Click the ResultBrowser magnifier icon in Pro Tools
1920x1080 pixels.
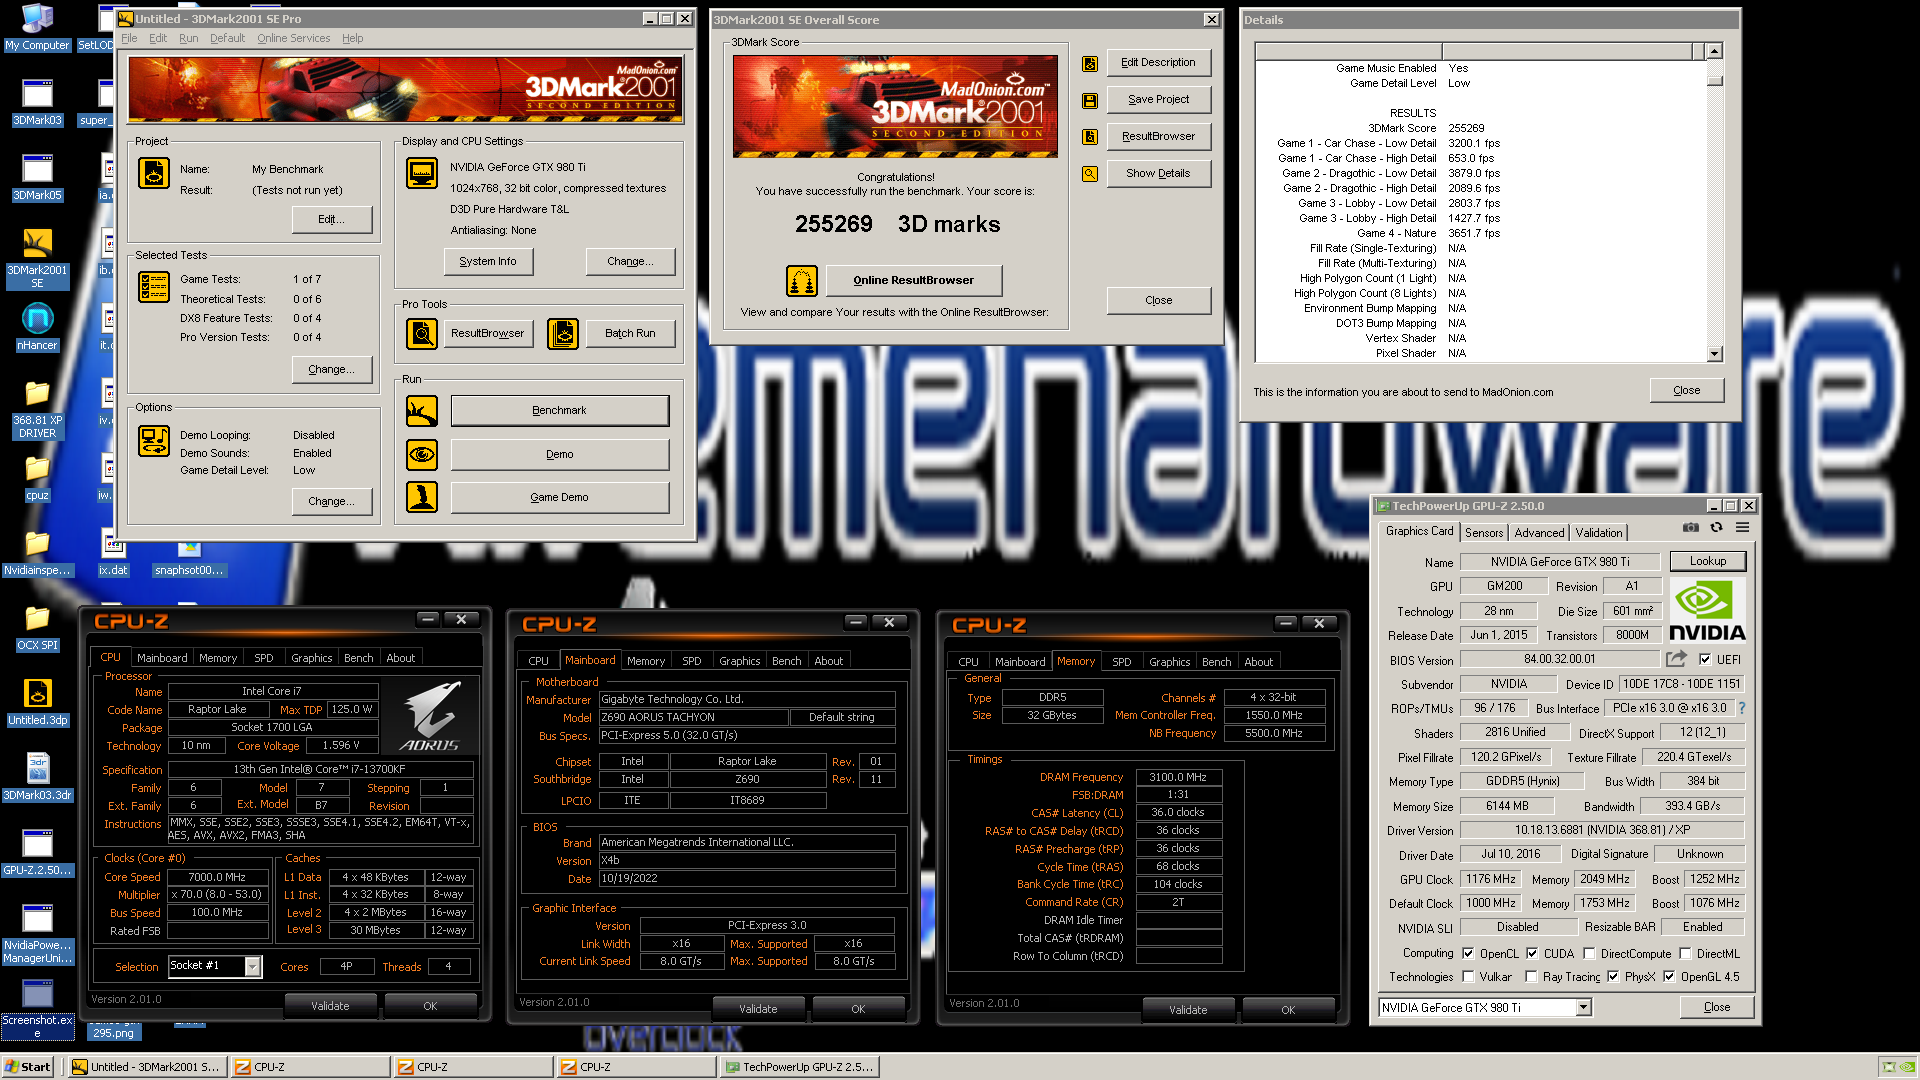coord(422,333)
